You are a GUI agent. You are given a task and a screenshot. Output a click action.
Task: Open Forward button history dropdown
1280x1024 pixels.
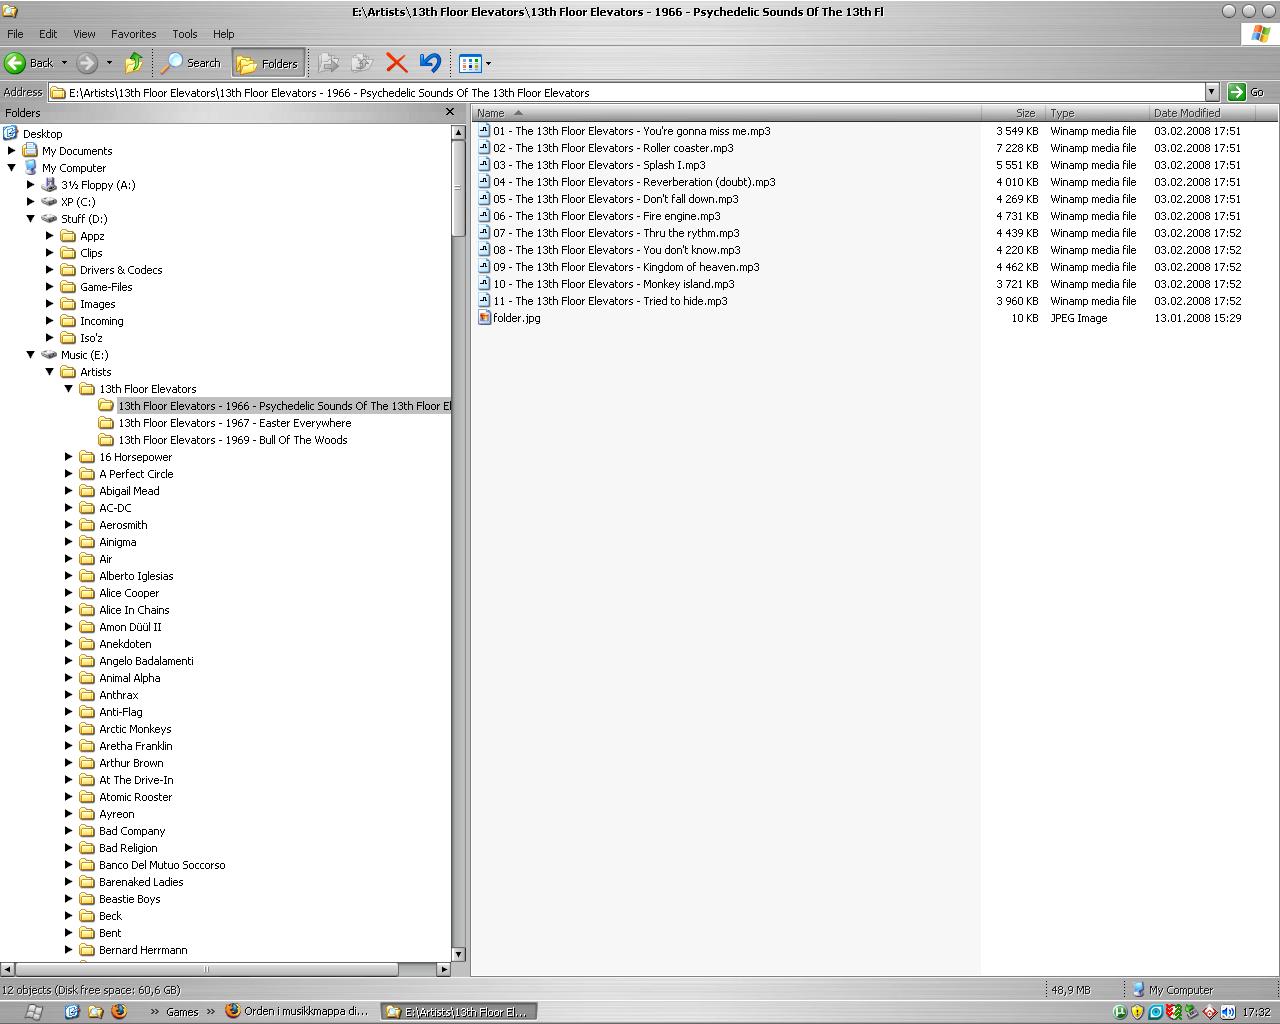click(109, 63)
